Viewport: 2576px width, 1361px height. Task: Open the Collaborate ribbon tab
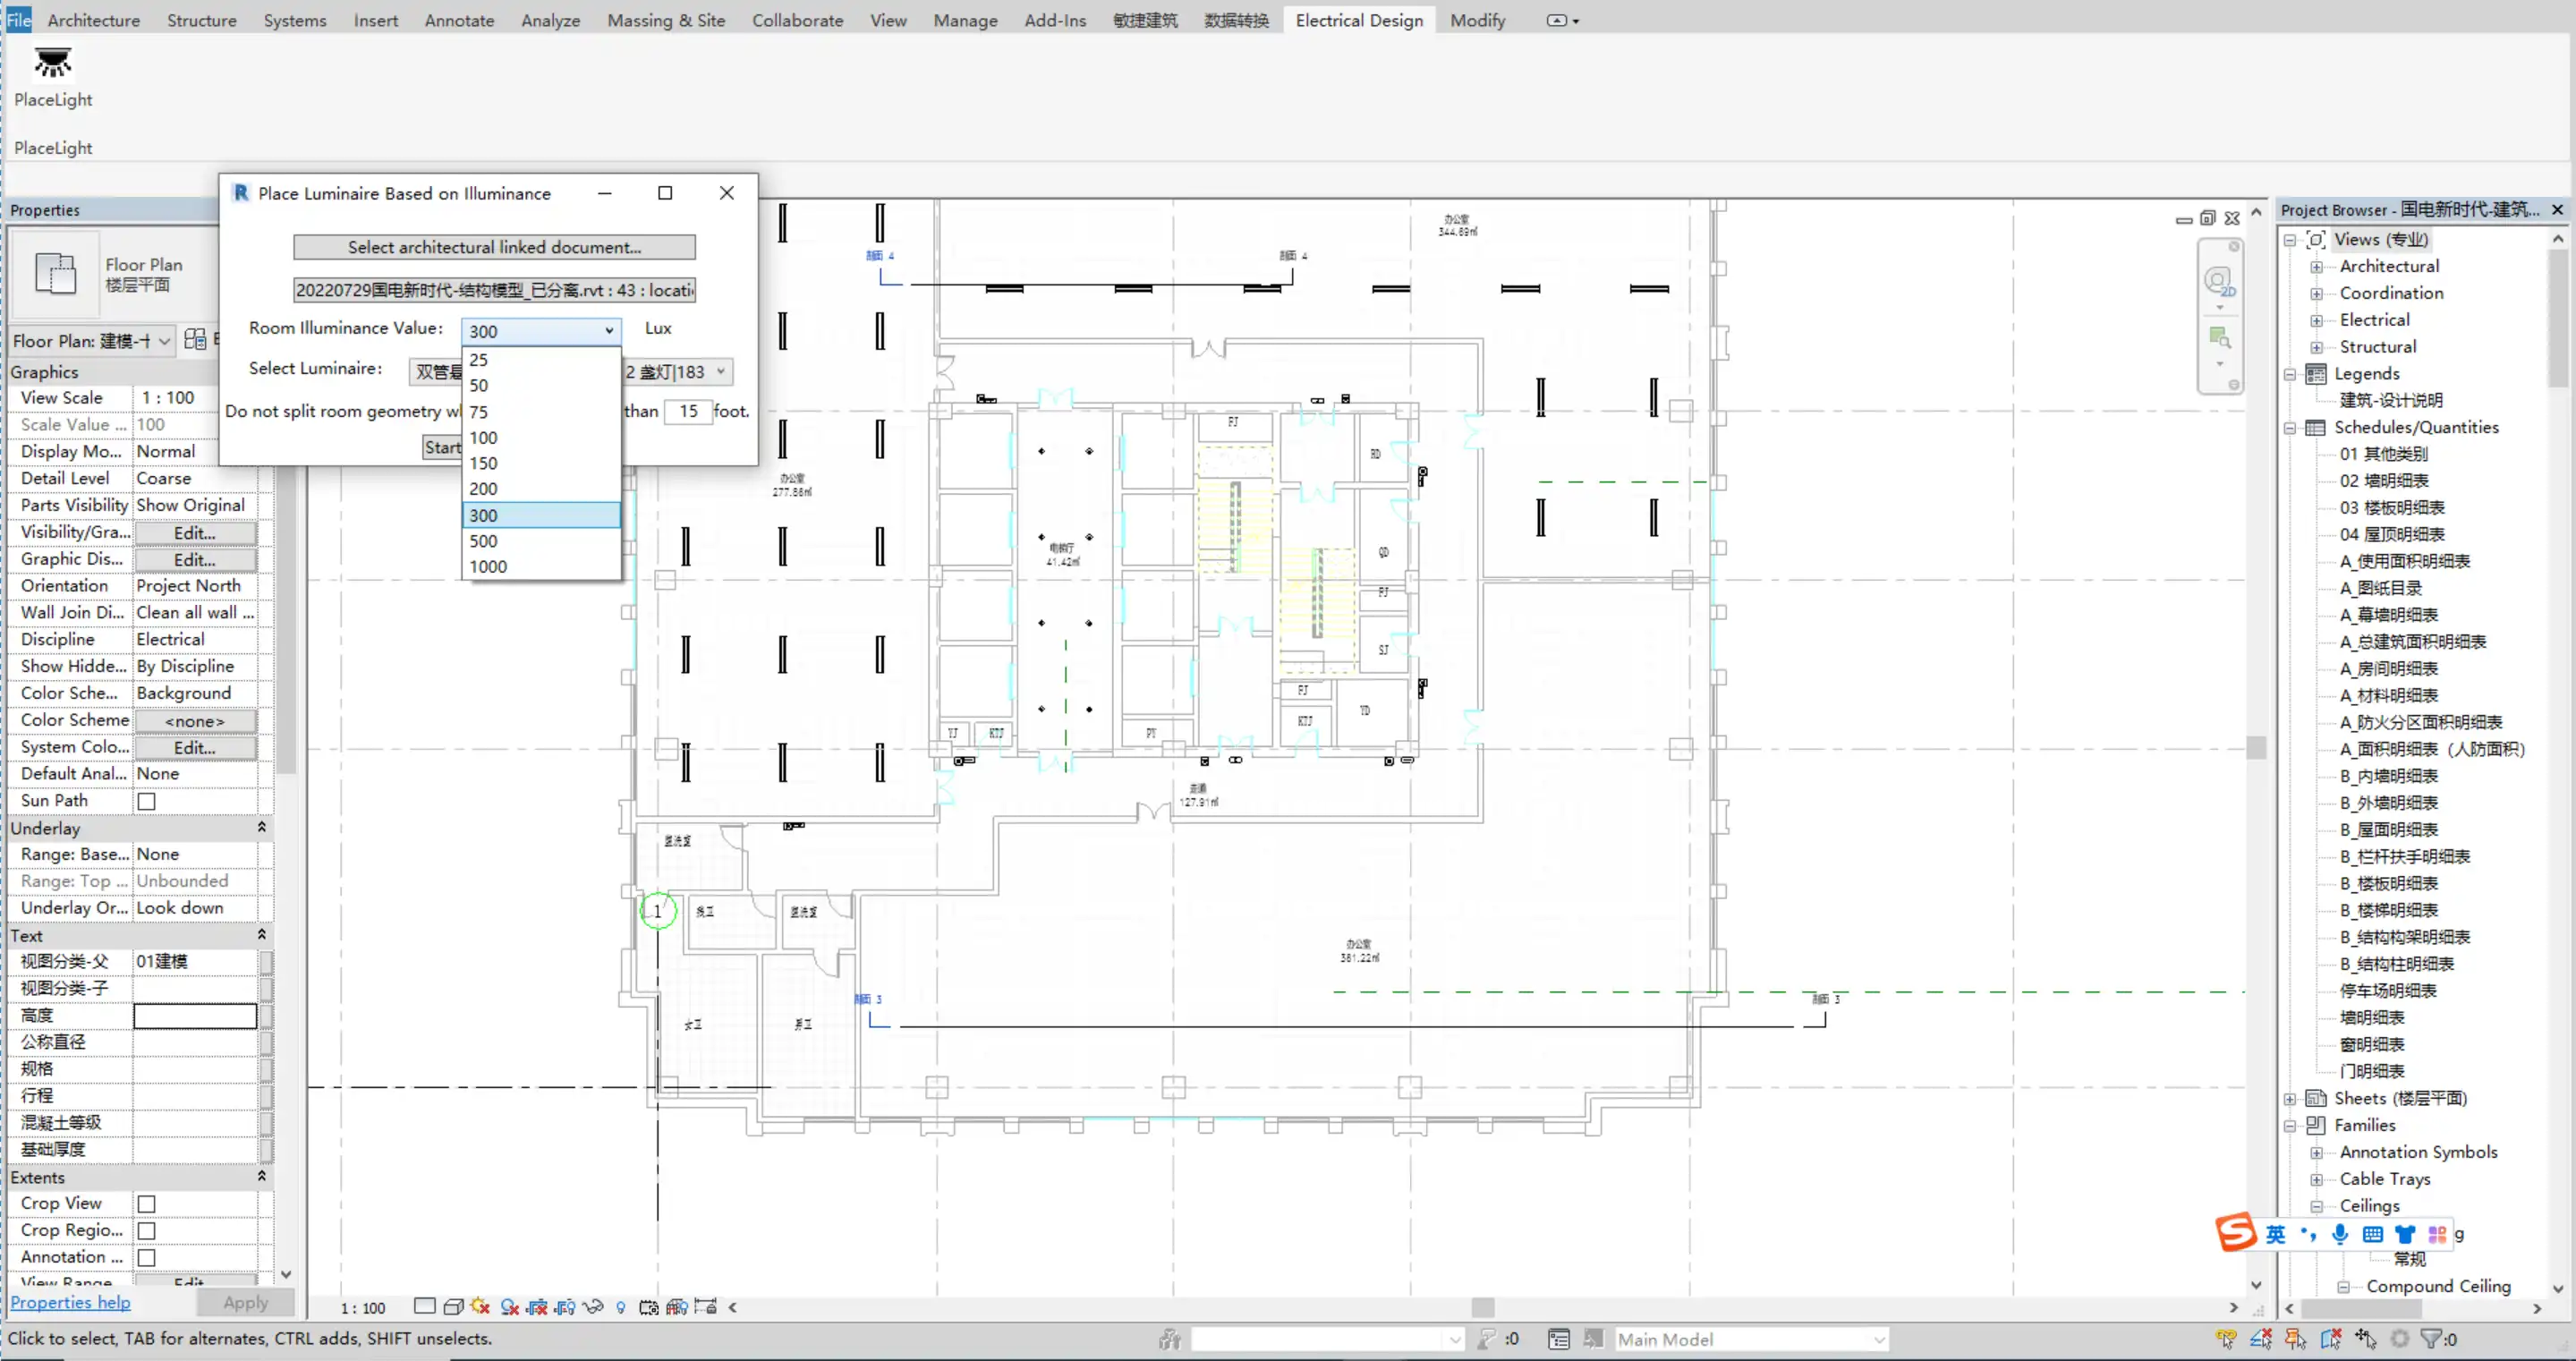797,20
